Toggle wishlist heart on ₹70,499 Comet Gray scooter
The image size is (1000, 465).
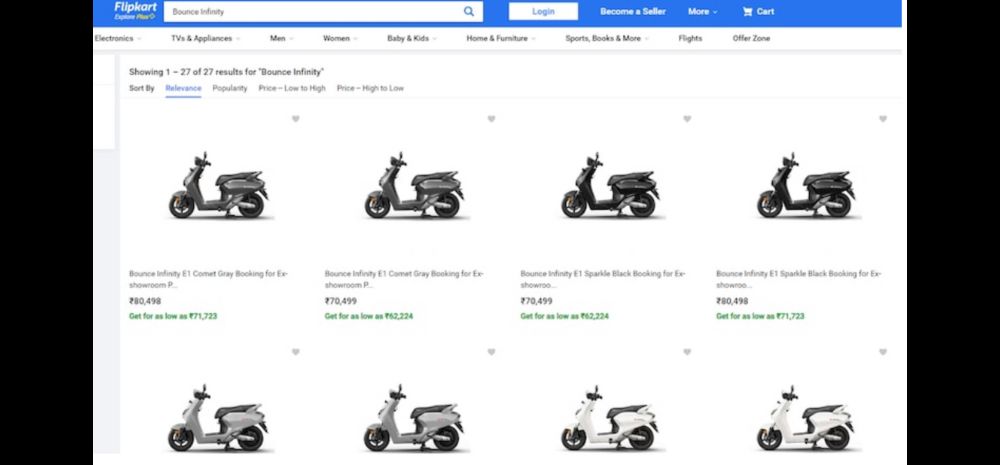coord(491,119)
